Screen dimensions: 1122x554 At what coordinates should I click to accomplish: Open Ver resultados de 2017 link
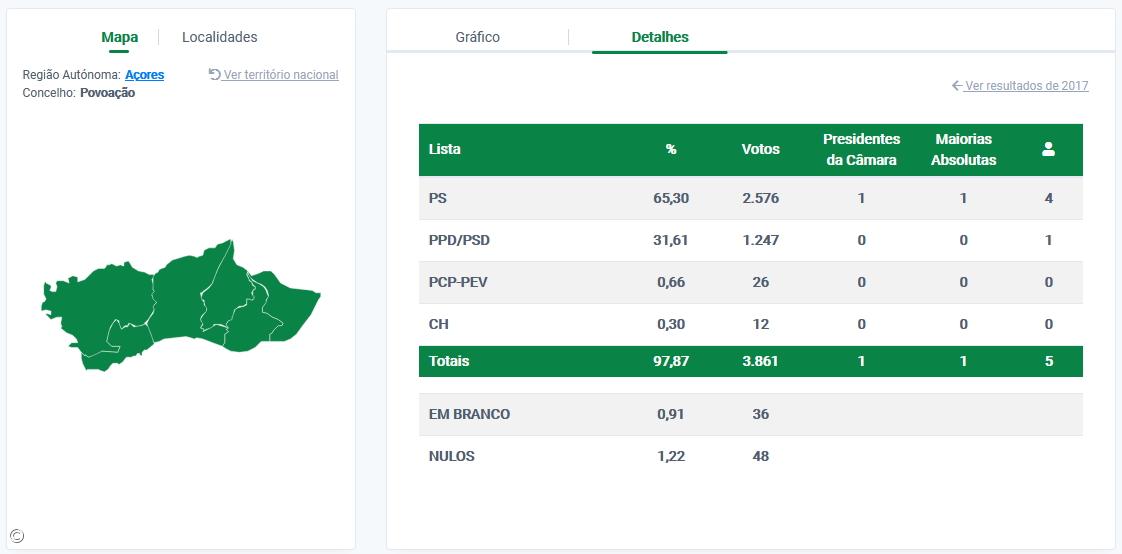1026,86
